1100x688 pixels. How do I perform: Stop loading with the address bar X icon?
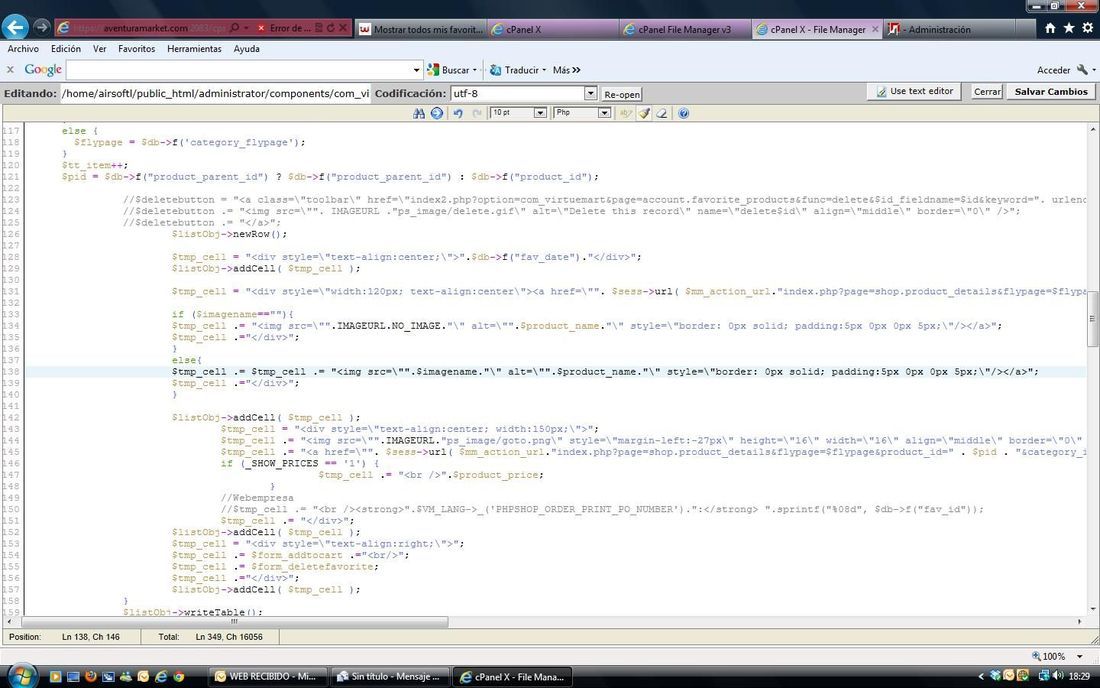pyautogui.click(x=342, y=28)
